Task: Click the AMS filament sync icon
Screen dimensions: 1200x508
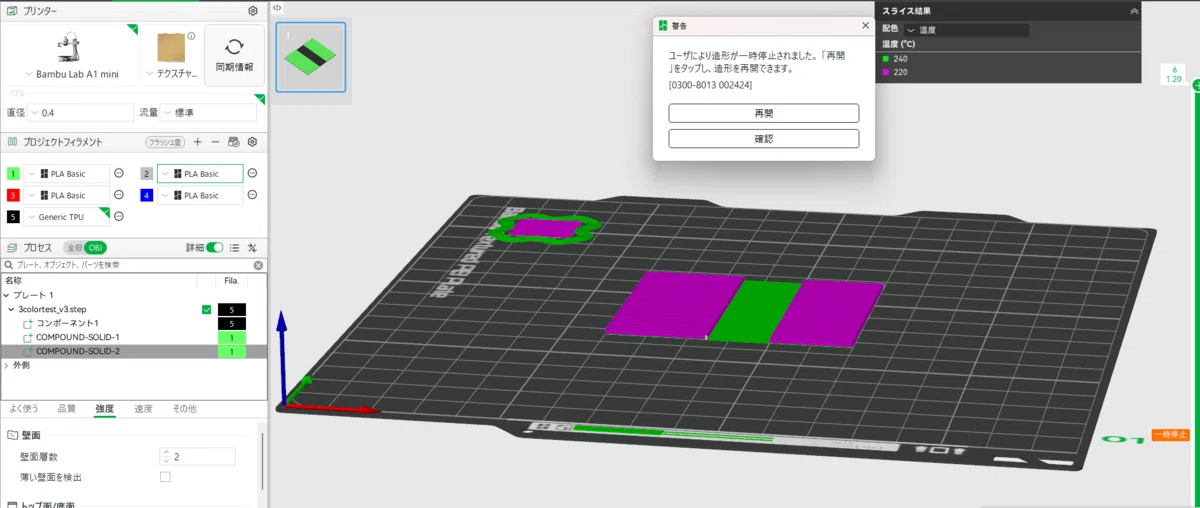Action: click(x=233, y=142)
